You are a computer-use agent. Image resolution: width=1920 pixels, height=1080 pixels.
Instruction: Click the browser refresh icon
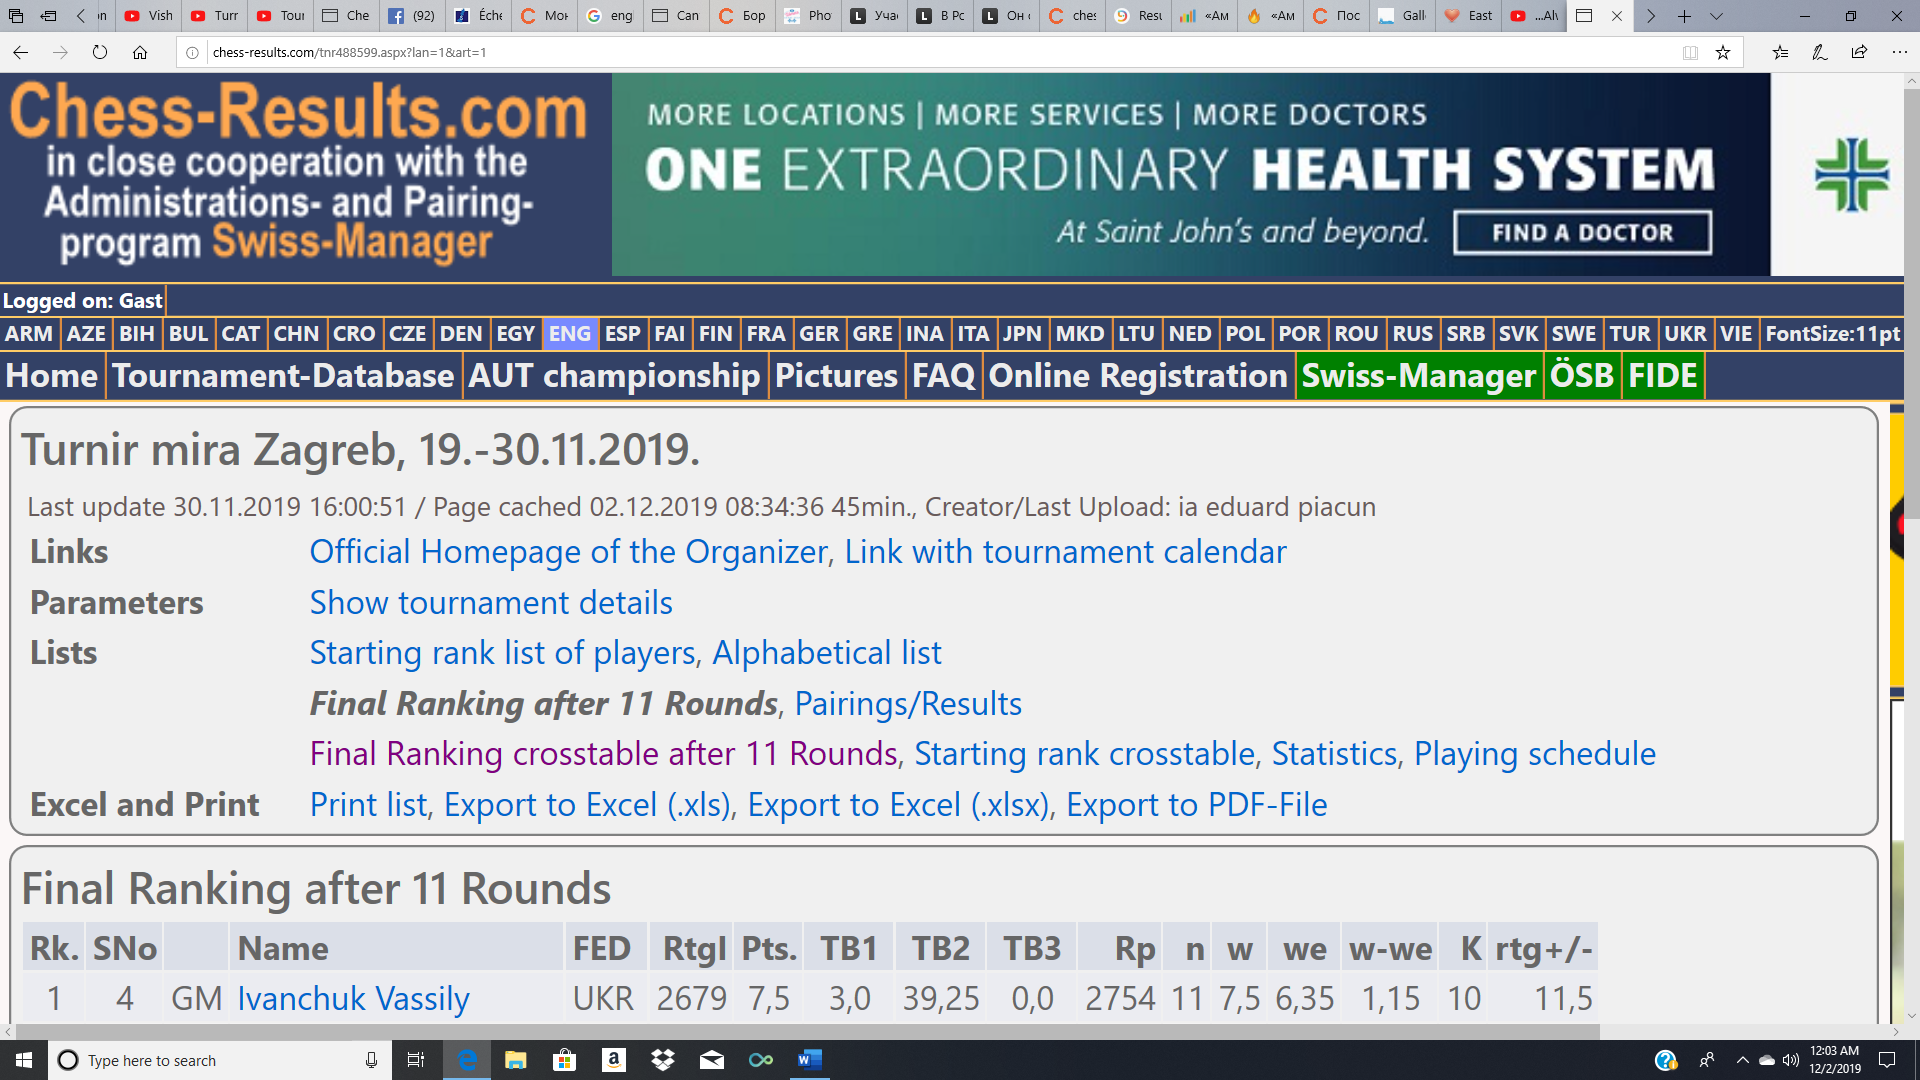click(100, 52)
